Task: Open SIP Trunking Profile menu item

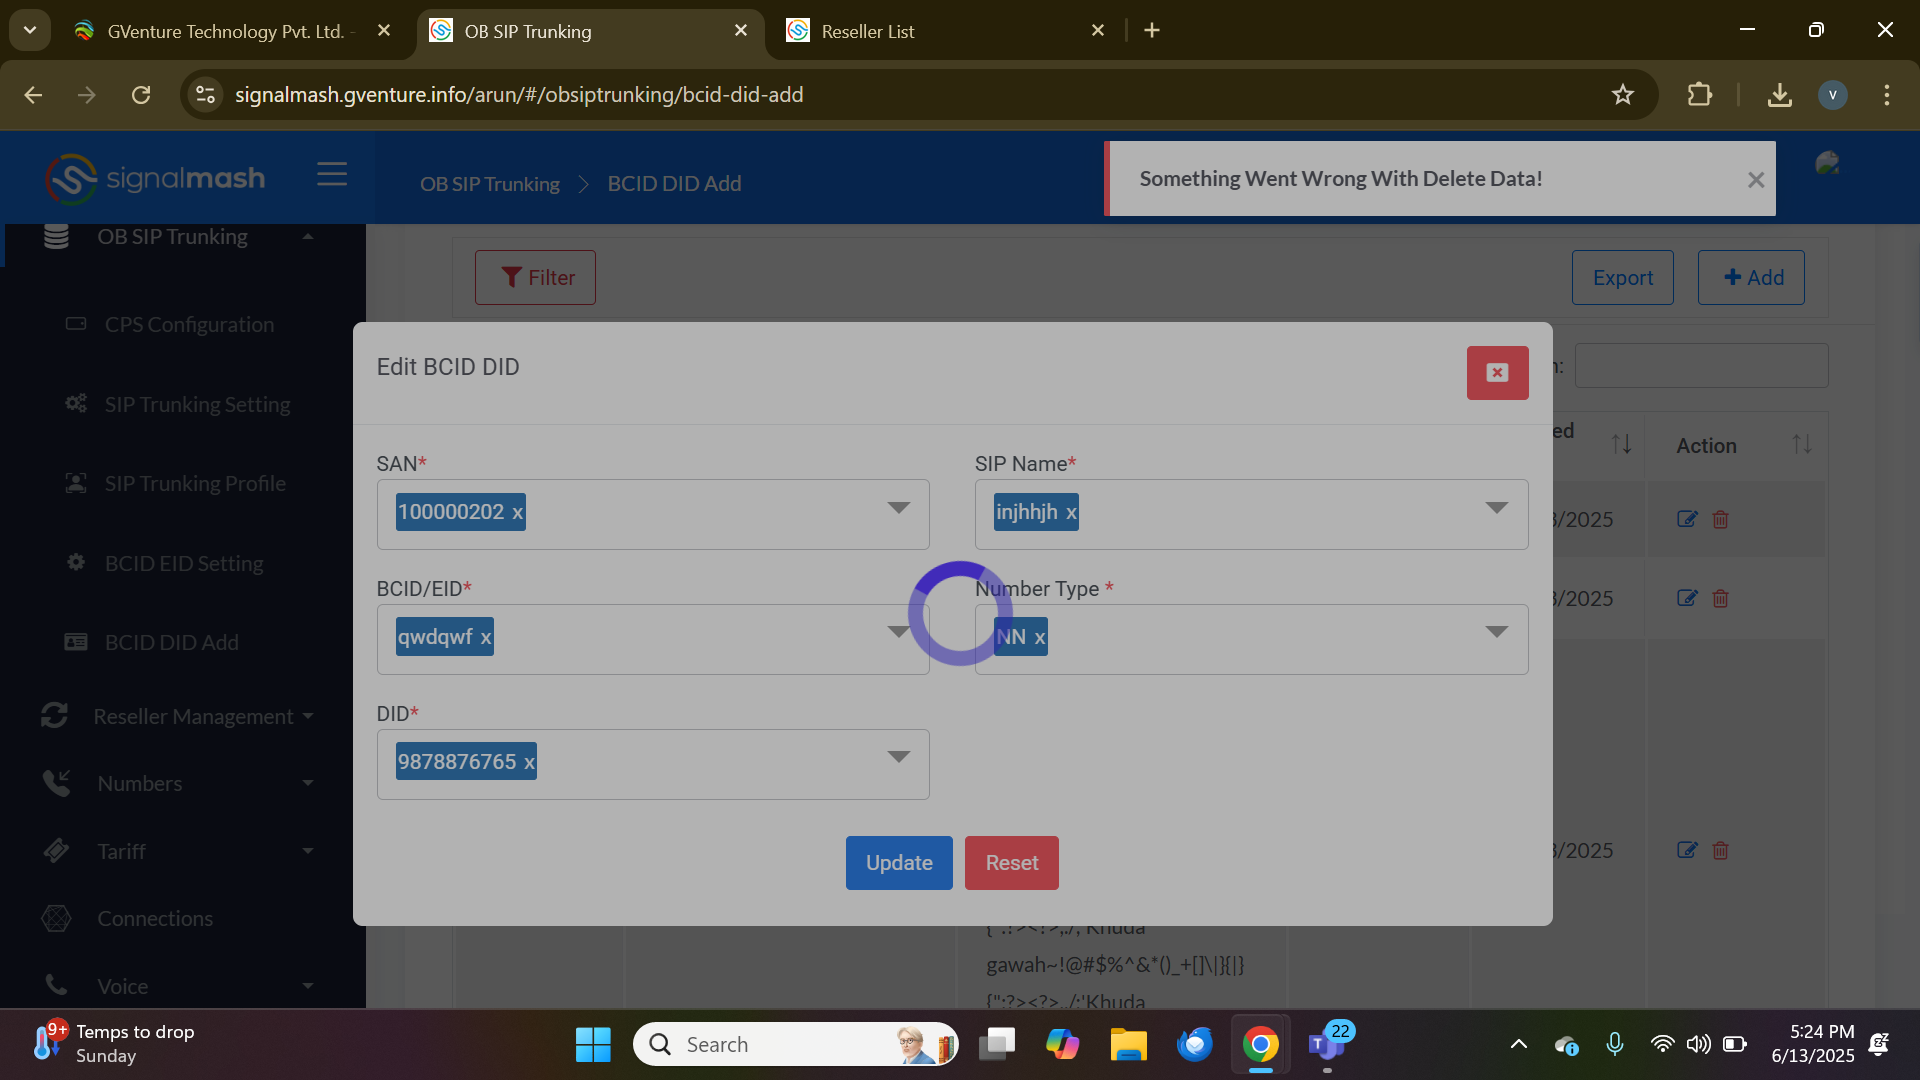Action: (x=195, y=484)
